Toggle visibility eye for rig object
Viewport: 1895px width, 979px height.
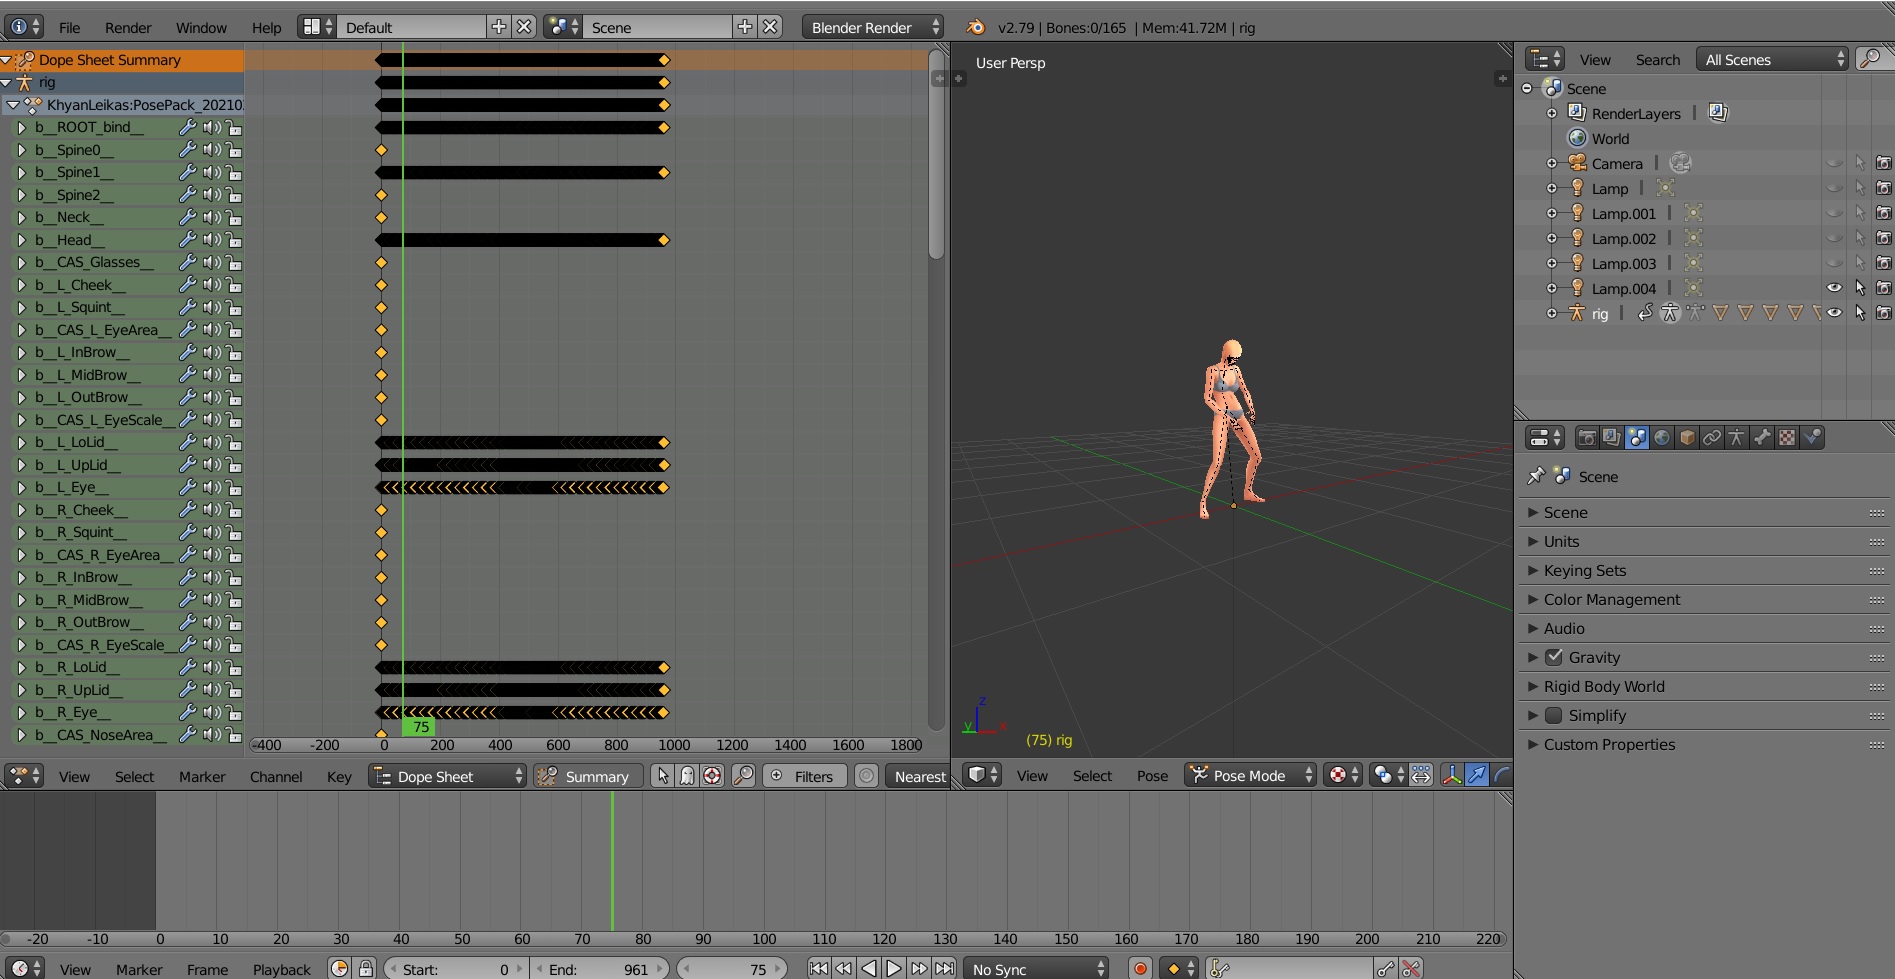[x=1834, y=313]
